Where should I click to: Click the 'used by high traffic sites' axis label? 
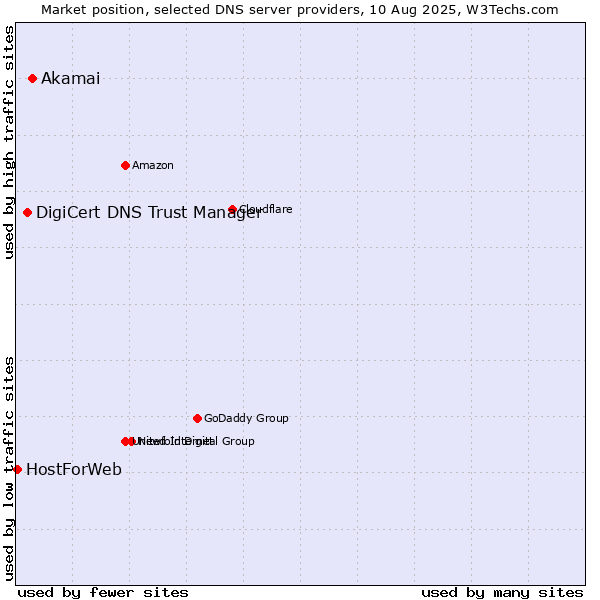8,142
